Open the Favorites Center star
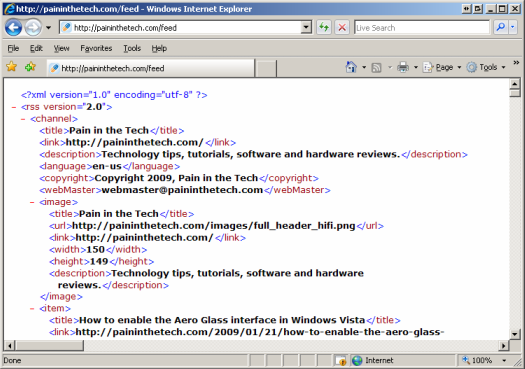The image size is (525, 369). (x=11, y=67)
